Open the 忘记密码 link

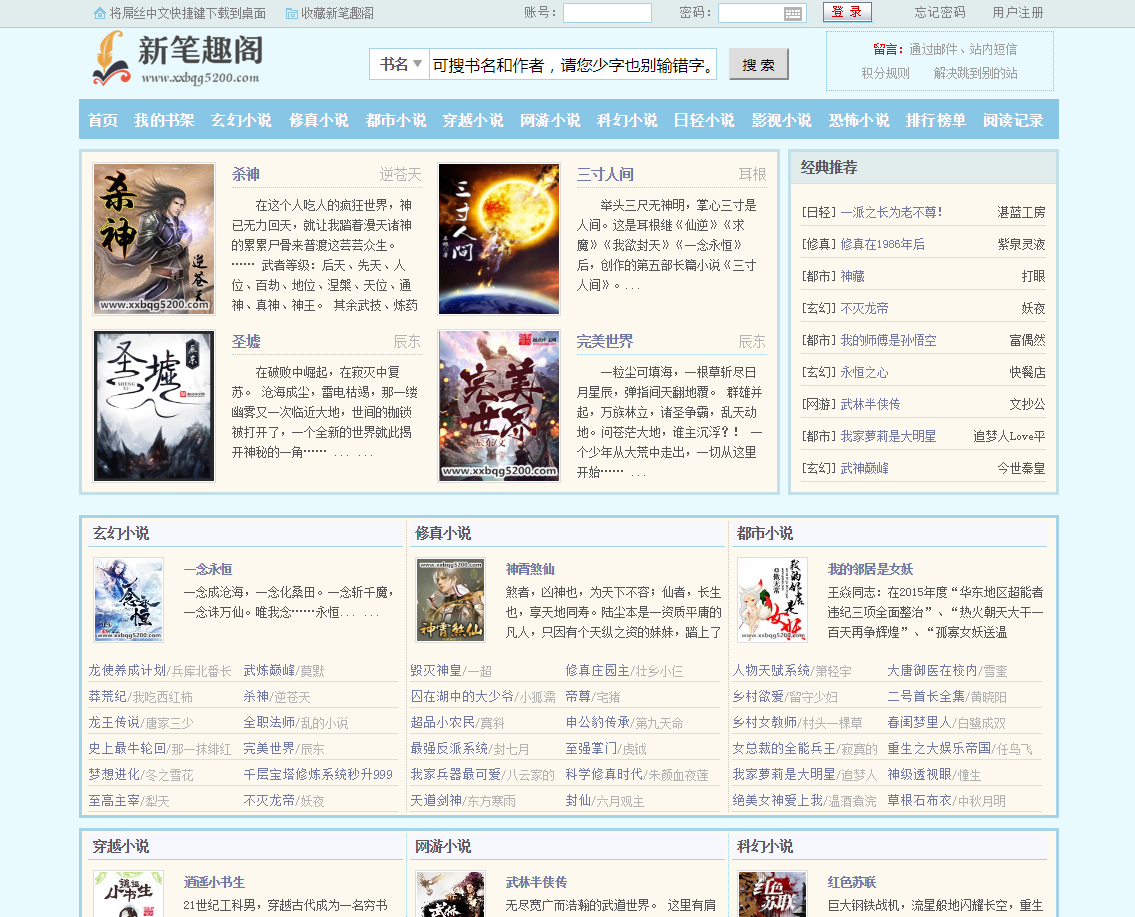tap(940, 13)
